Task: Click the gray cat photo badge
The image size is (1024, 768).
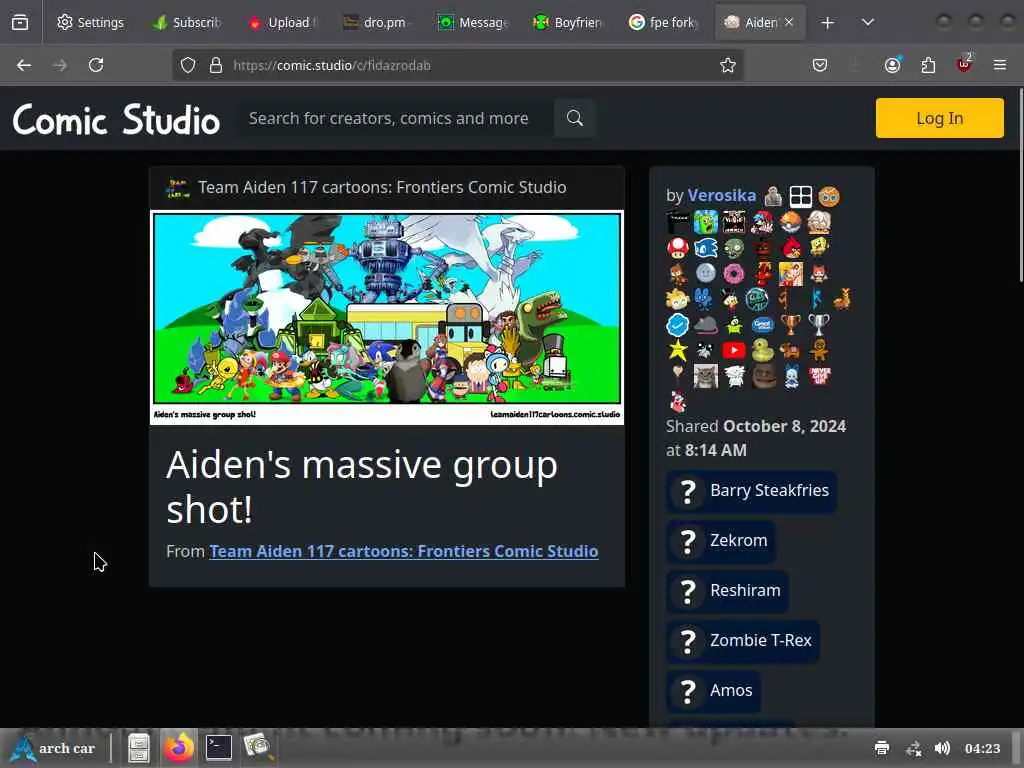Action: (x=706, y=376)
